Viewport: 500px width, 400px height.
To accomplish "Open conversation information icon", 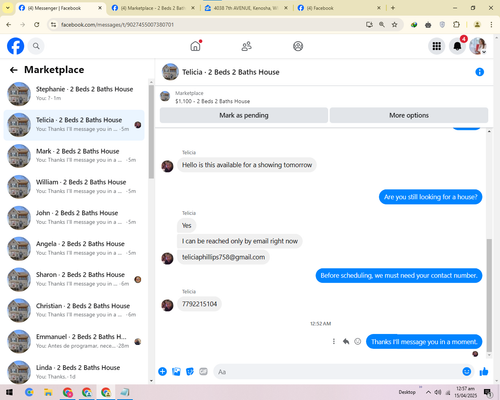I will click(479, 72).
